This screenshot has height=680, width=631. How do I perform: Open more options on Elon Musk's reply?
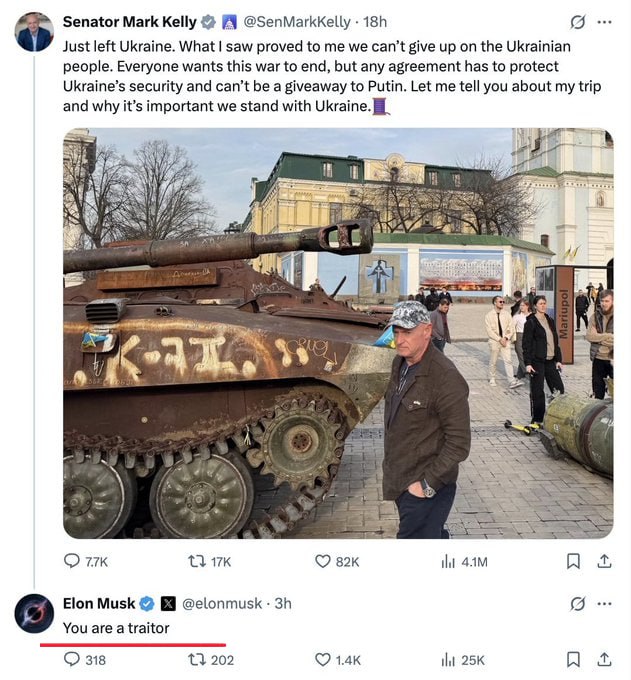[605, 603]
